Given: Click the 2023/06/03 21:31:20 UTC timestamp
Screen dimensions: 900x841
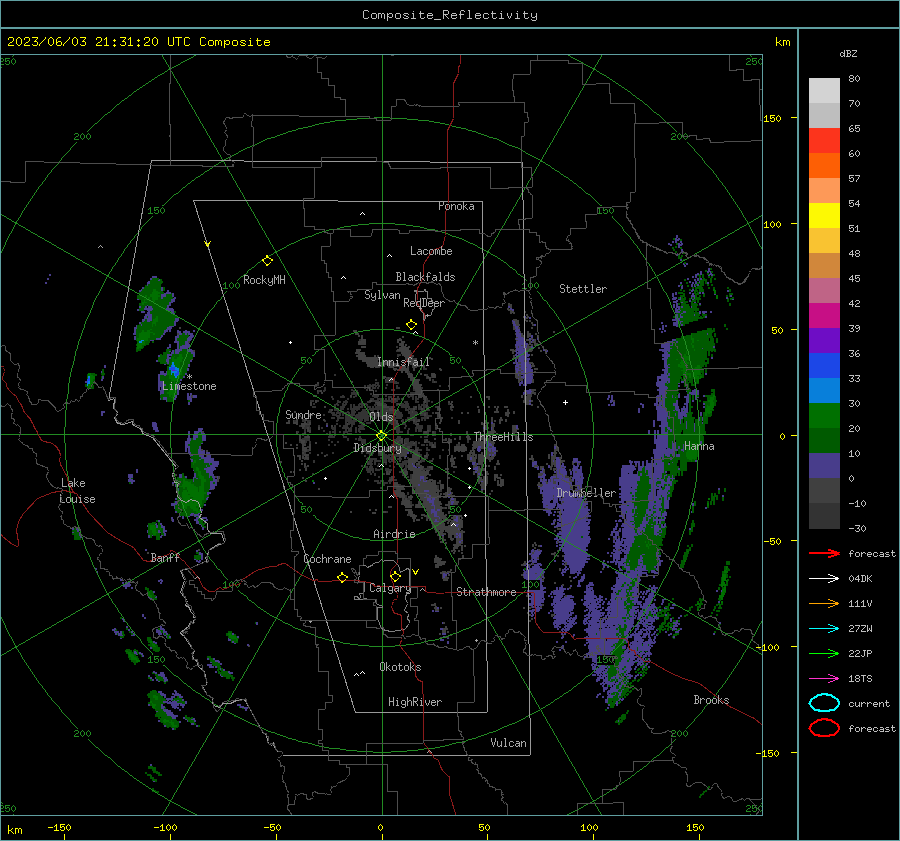Looking at the screenshot, I should pos(138,42).
